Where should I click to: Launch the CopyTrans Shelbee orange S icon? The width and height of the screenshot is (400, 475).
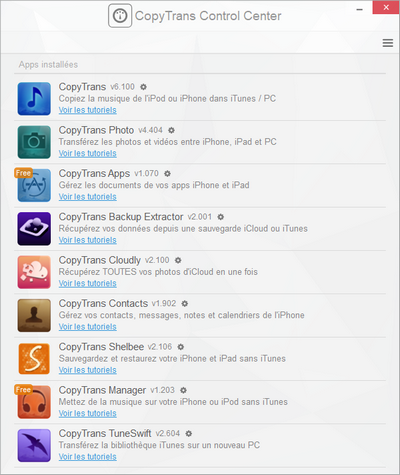click(34, 359)
